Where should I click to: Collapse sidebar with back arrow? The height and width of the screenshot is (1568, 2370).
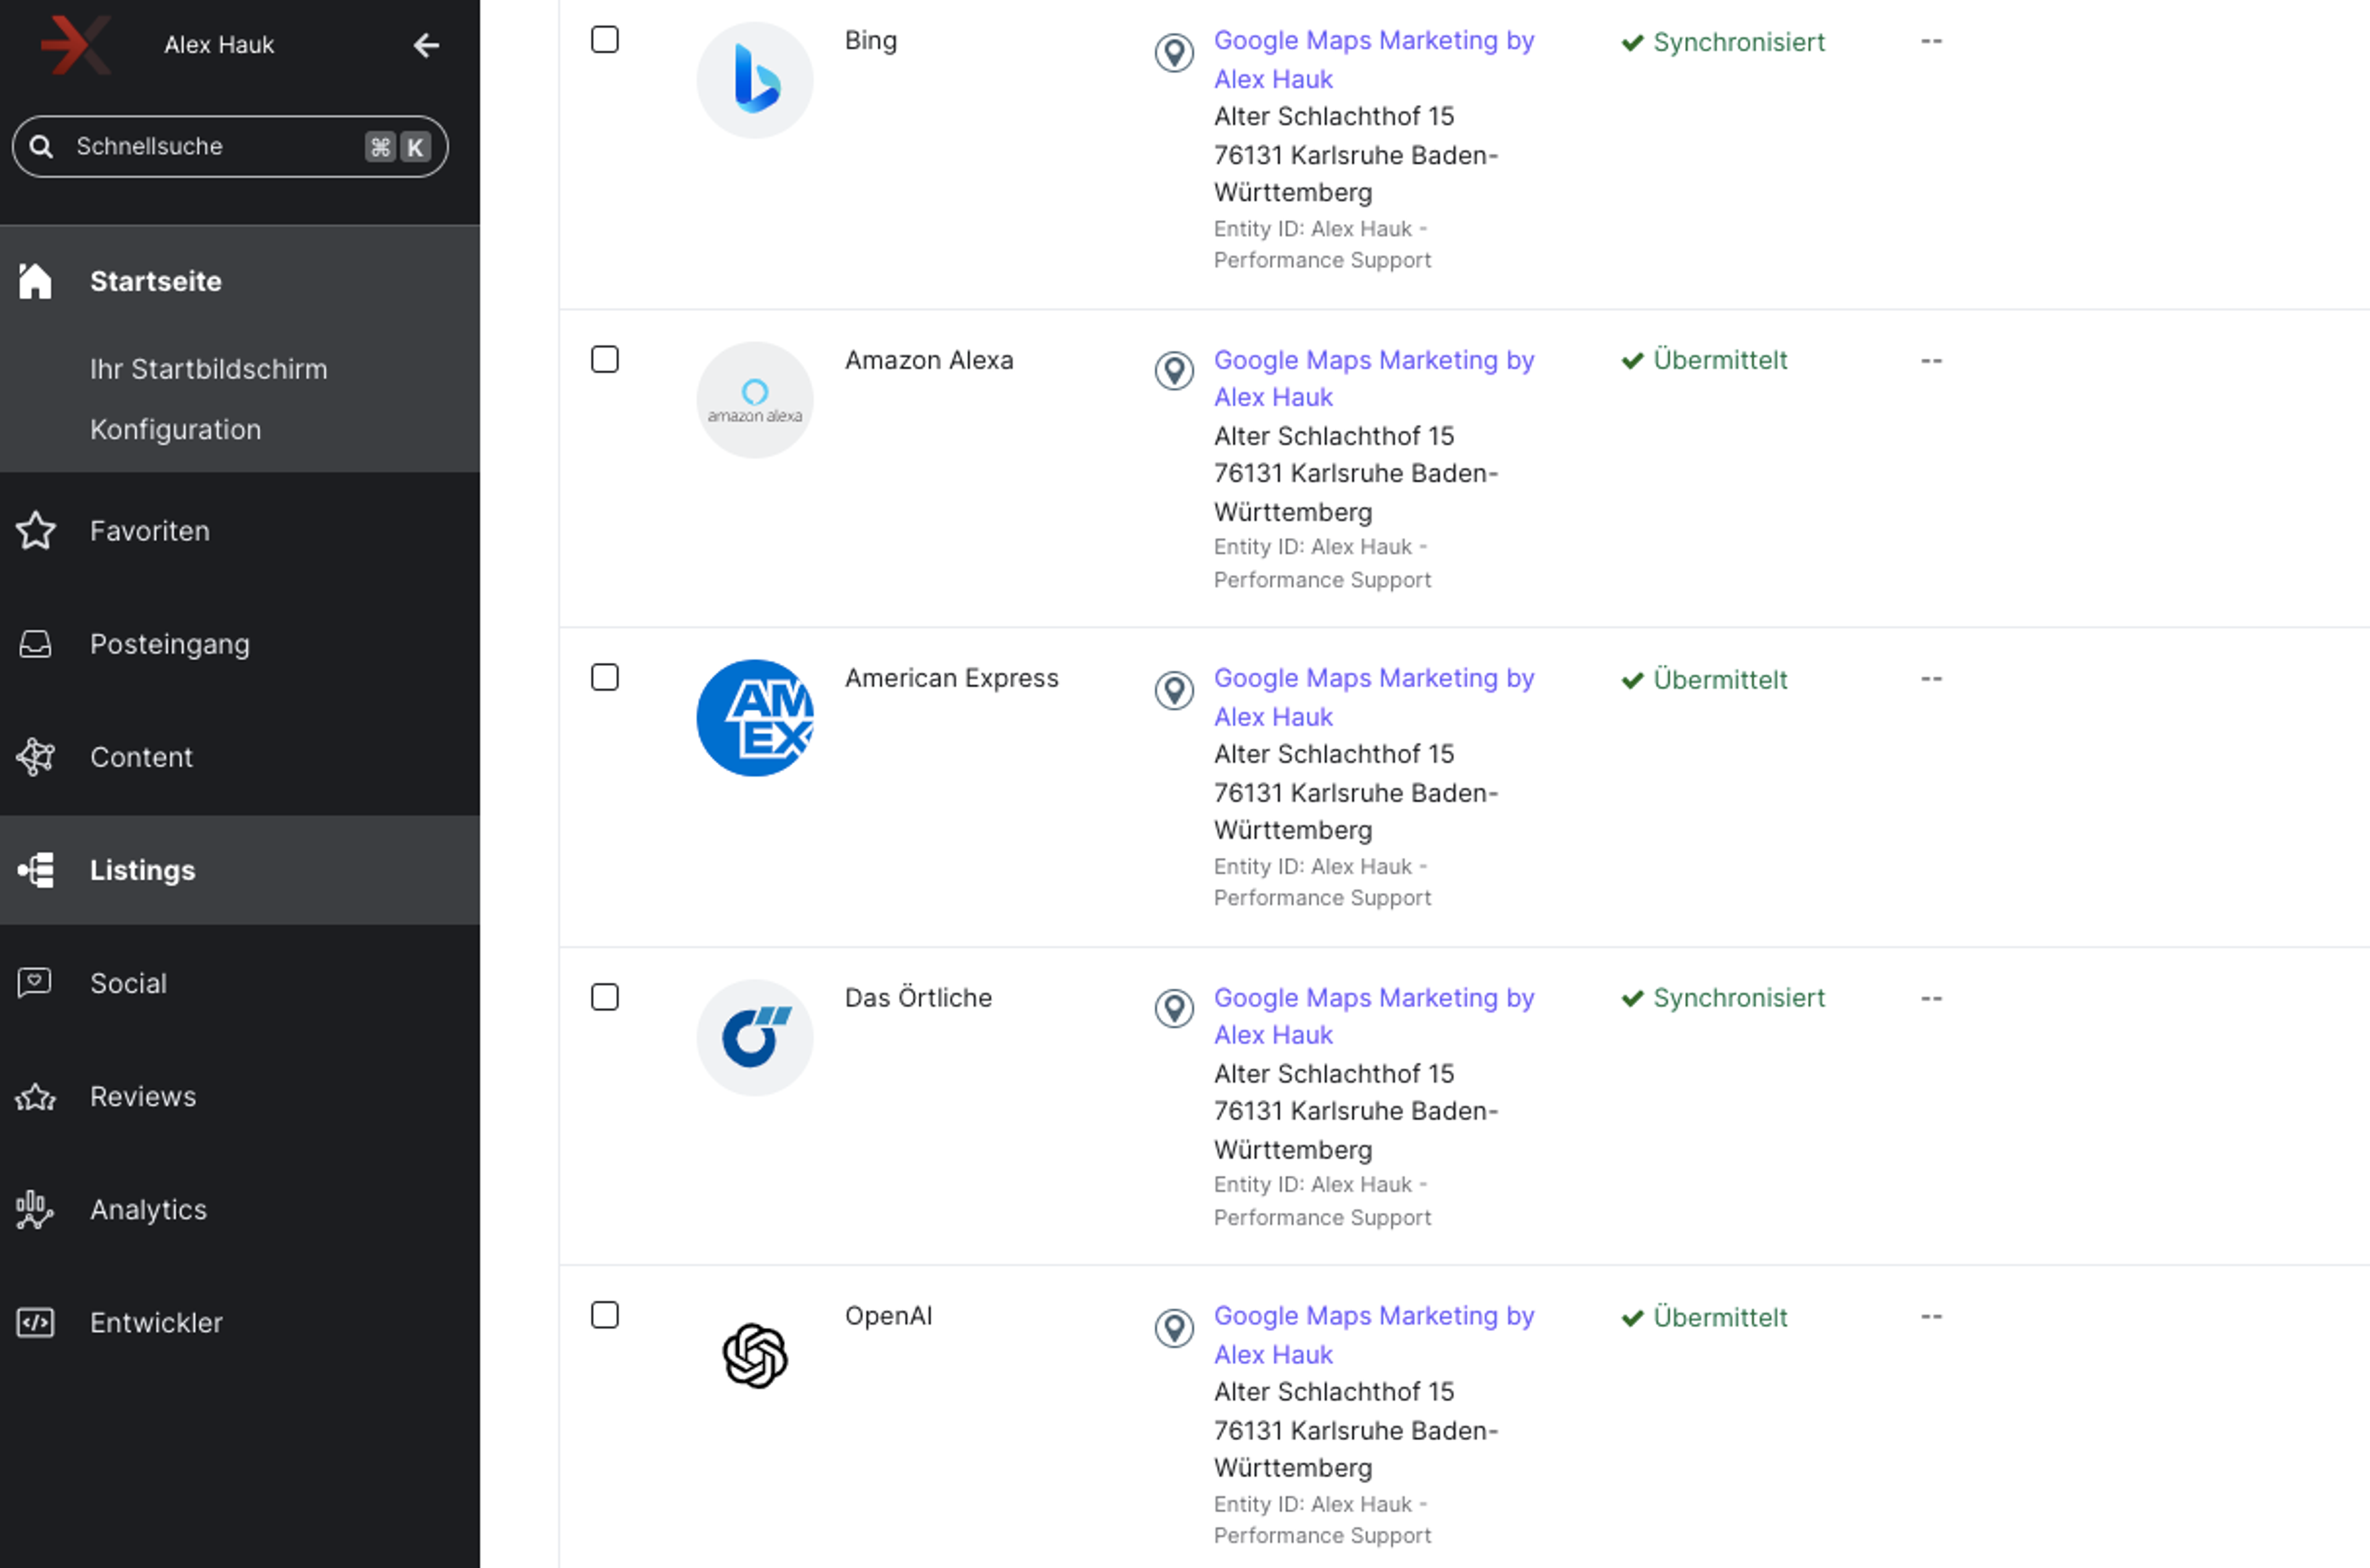point(426,45)
